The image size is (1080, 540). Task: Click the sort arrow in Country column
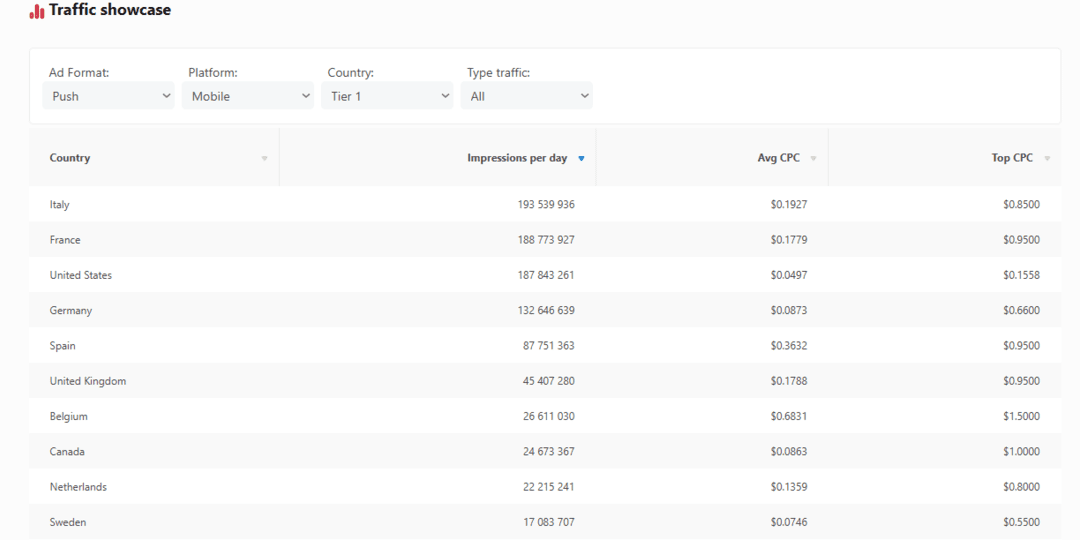pyautogui.click(x=265, y=158)
